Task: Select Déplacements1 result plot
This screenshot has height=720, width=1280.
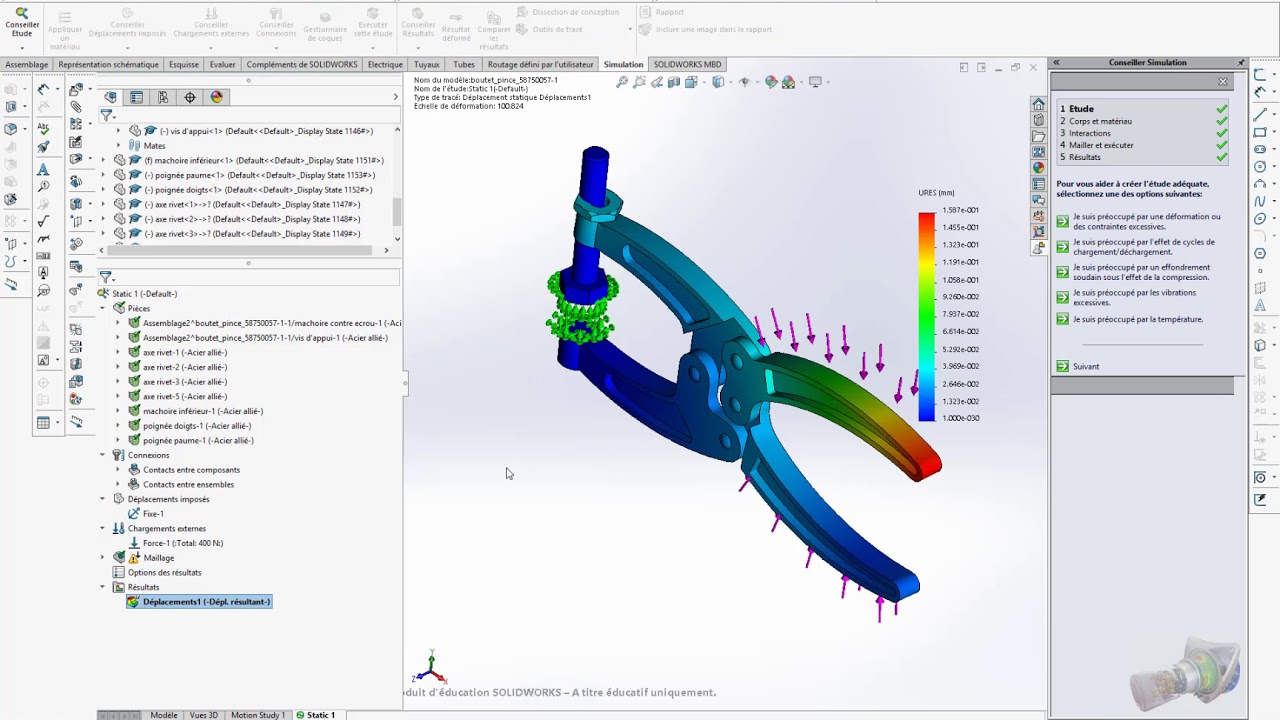Action: [199, 602]
